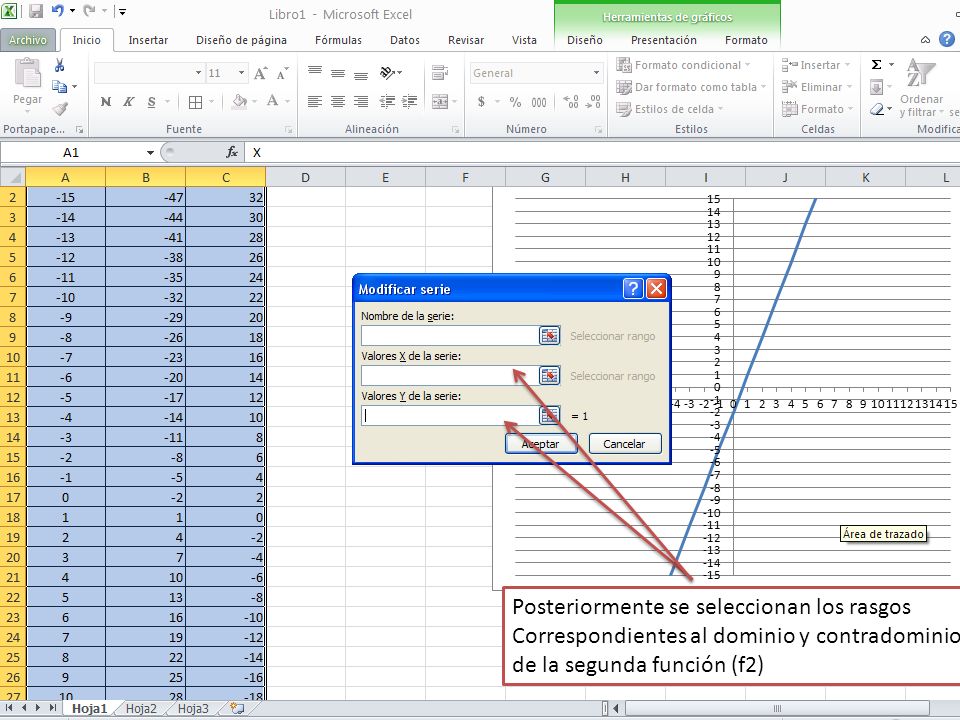This screenshot has height=720, width=960.
Task: Click the Pegar paste icon
Action: 28,73
